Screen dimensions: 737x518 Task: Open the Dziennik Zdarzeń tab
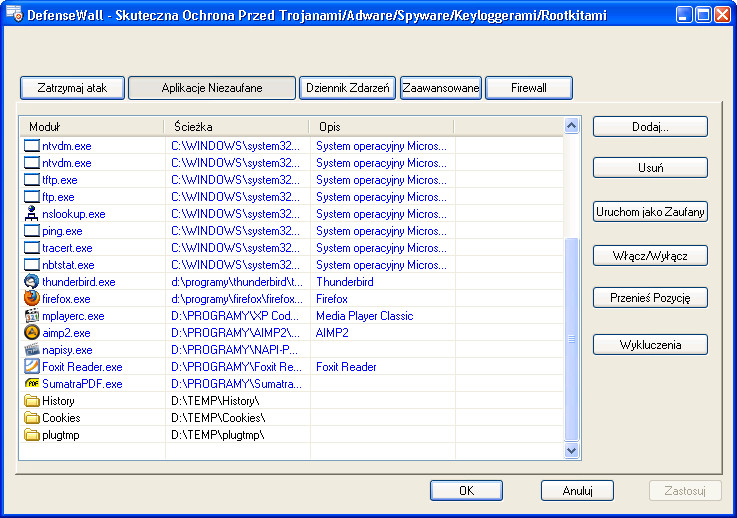[x=347, y=88]
